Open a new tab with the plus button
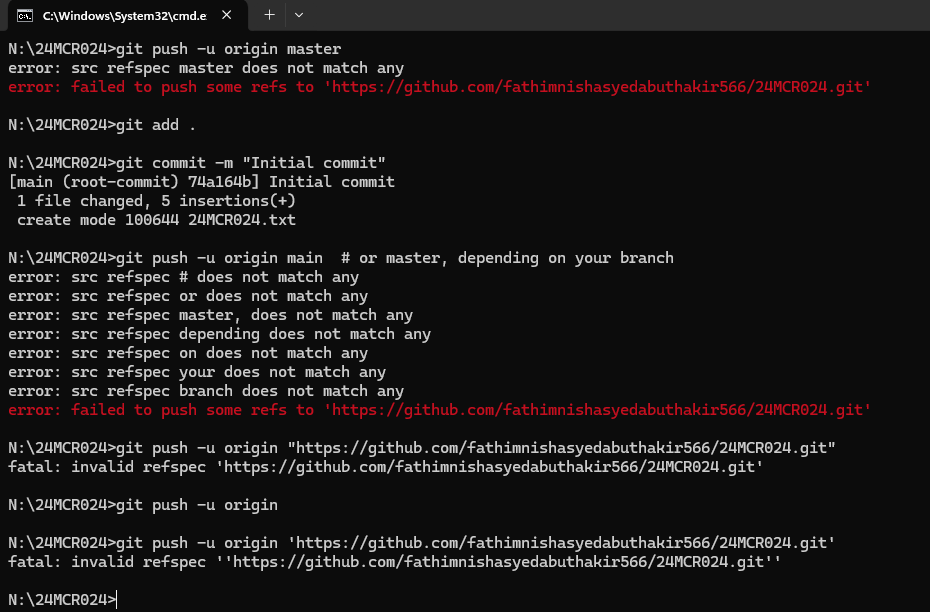 269,15
